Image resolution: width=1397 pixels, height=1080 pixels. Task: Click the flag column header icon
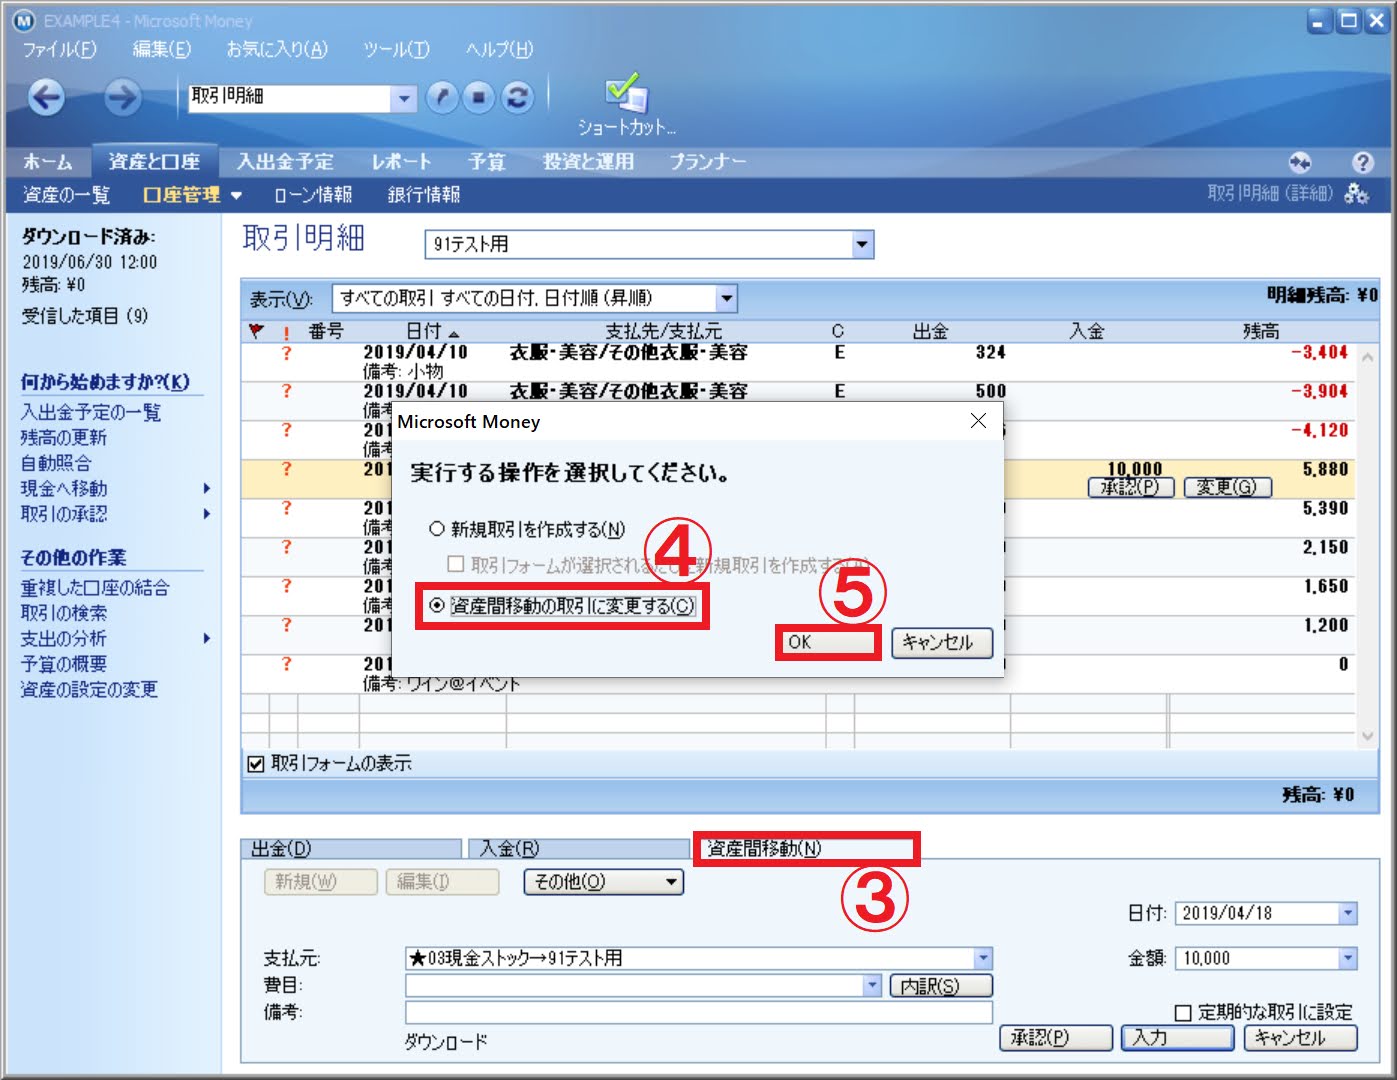click(x=256, y=331)
